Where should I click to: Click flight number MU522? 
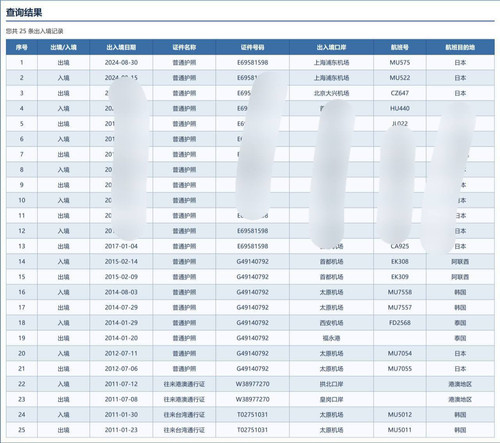pyautogui.click(x=400, y=78)
